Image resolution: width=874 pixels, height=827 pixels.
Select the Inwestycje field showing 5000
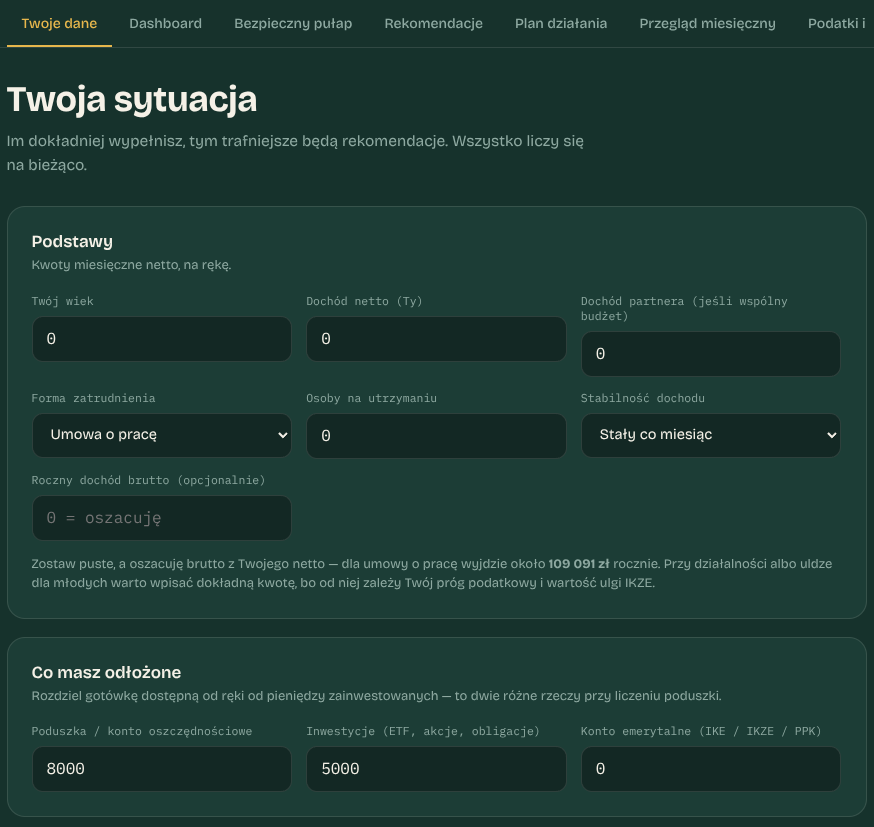[x=436, y=769]
